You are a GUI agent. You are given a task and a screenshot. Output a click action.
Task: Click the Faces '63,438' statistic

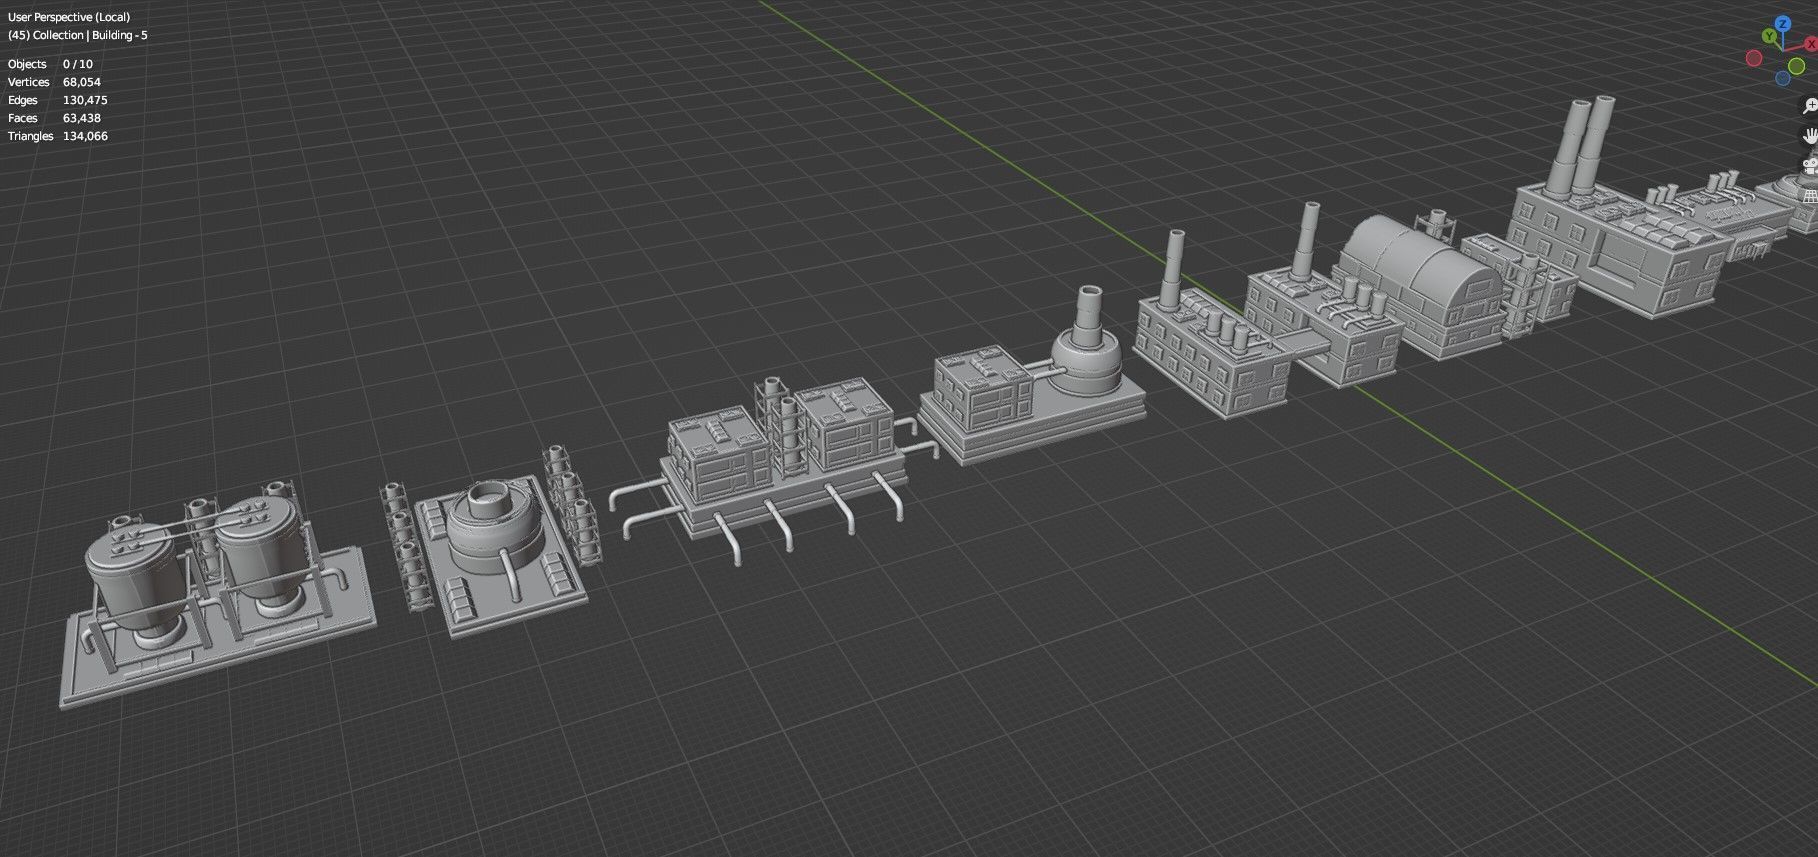coord(82,118)
